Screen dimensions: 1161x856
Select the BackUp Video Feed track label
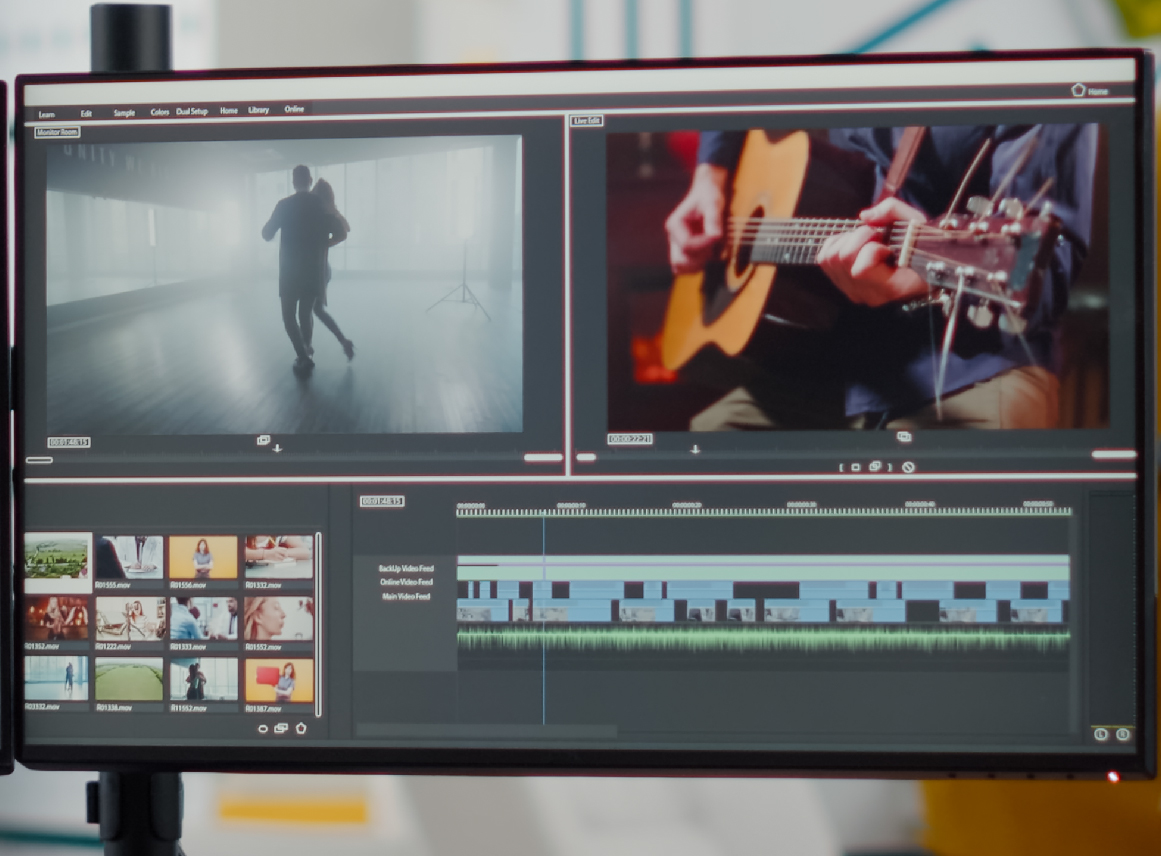[405, 568]
